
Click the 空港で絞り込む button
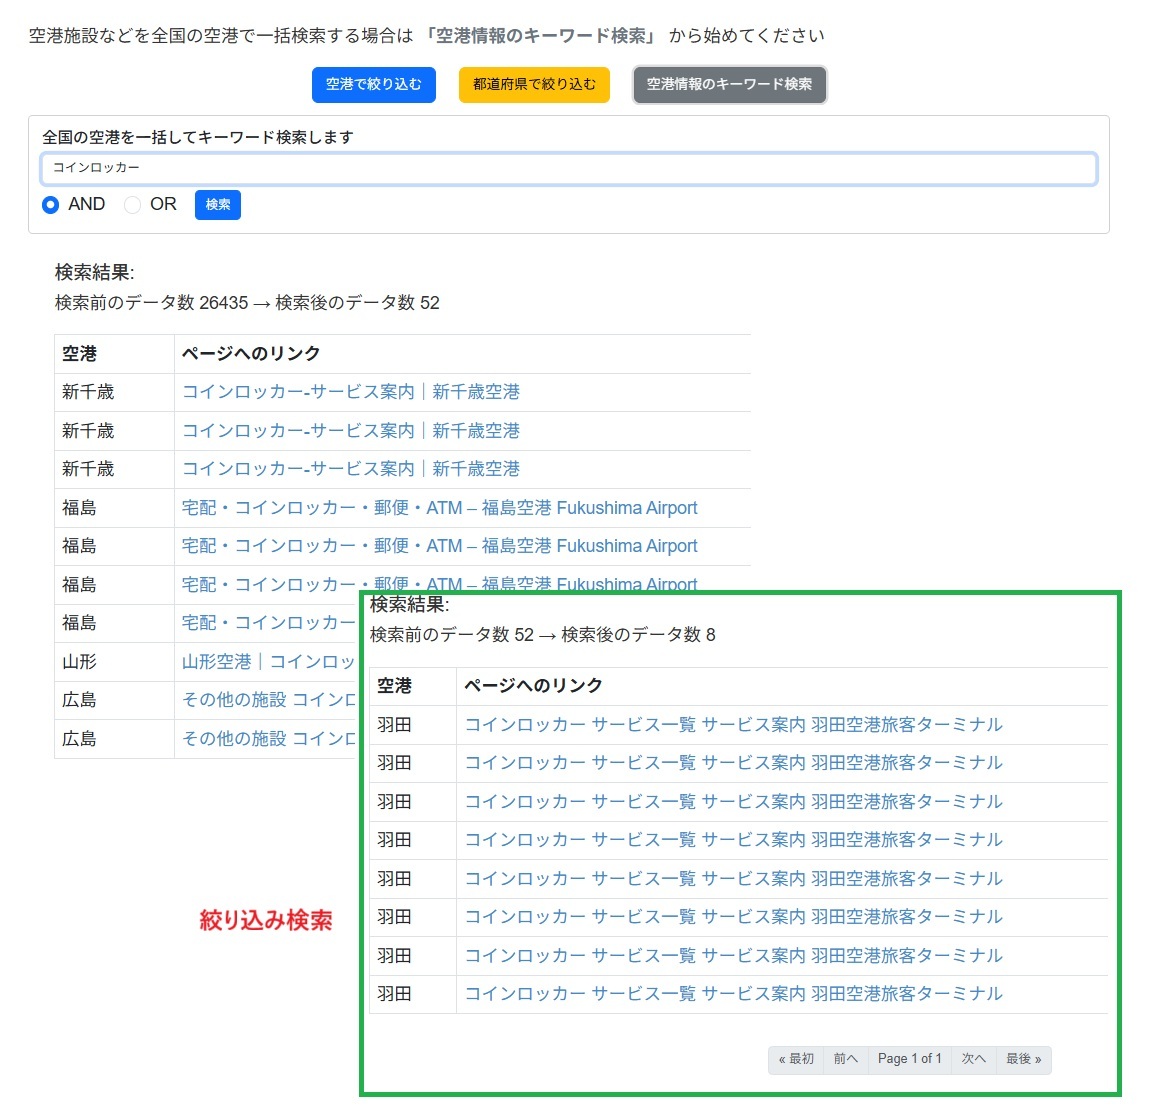(373, 85)
